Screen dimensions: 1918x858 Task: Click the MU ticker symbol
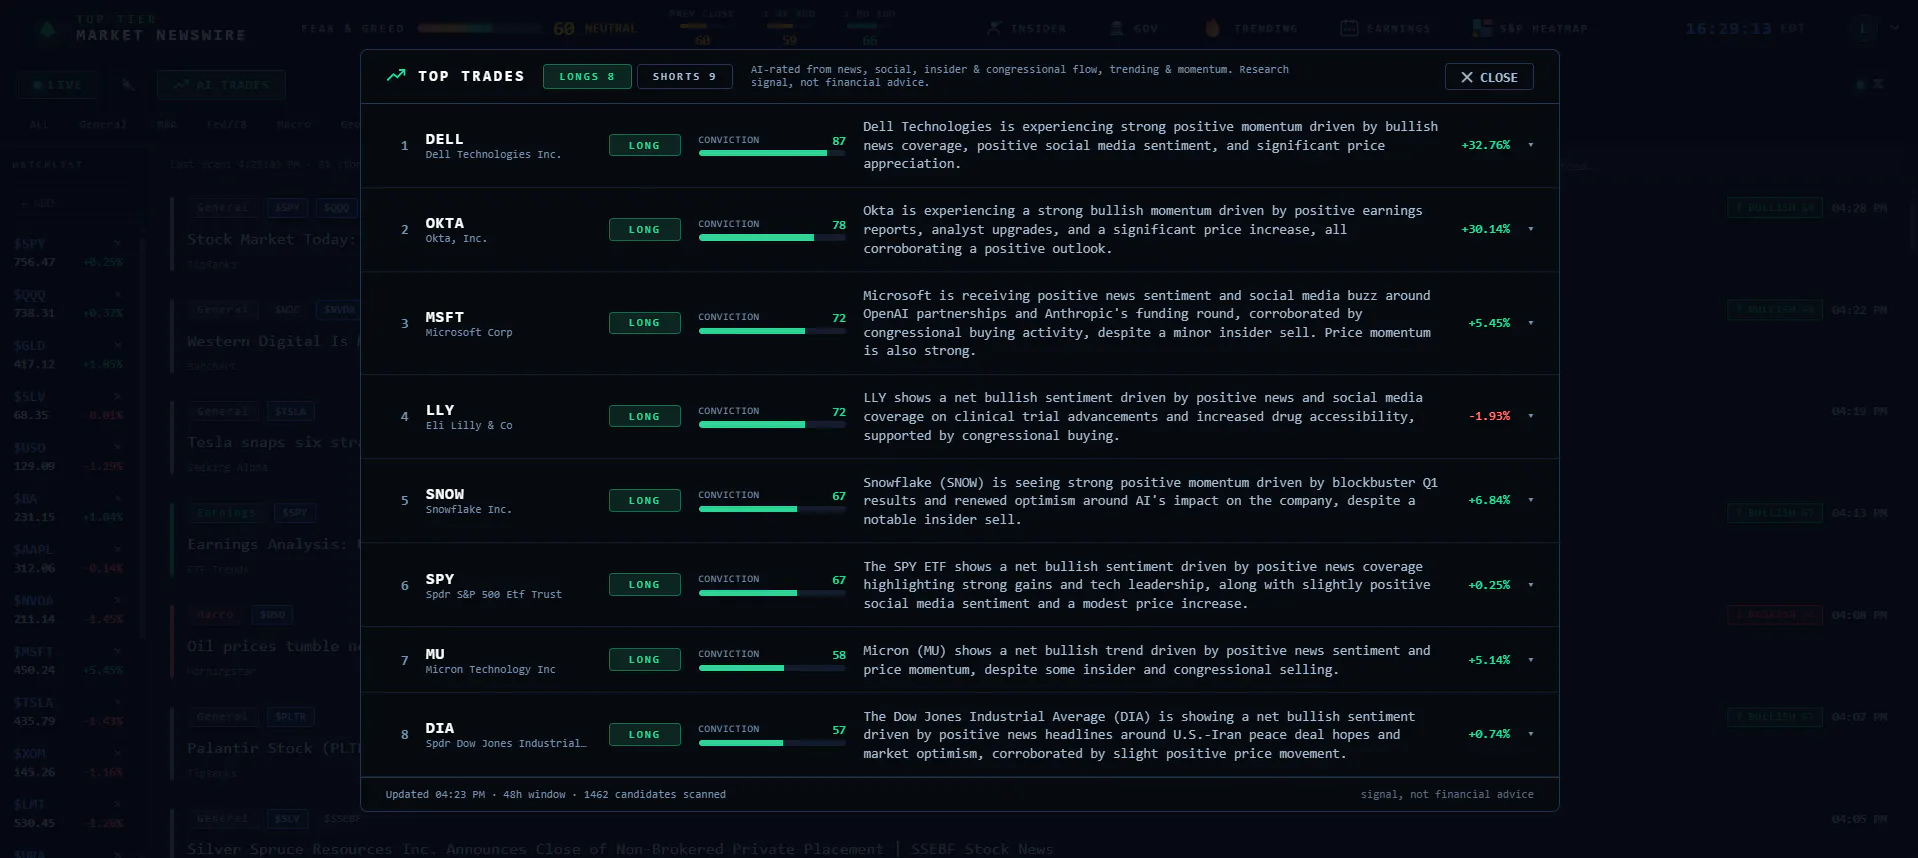click(x=435, y=654)
